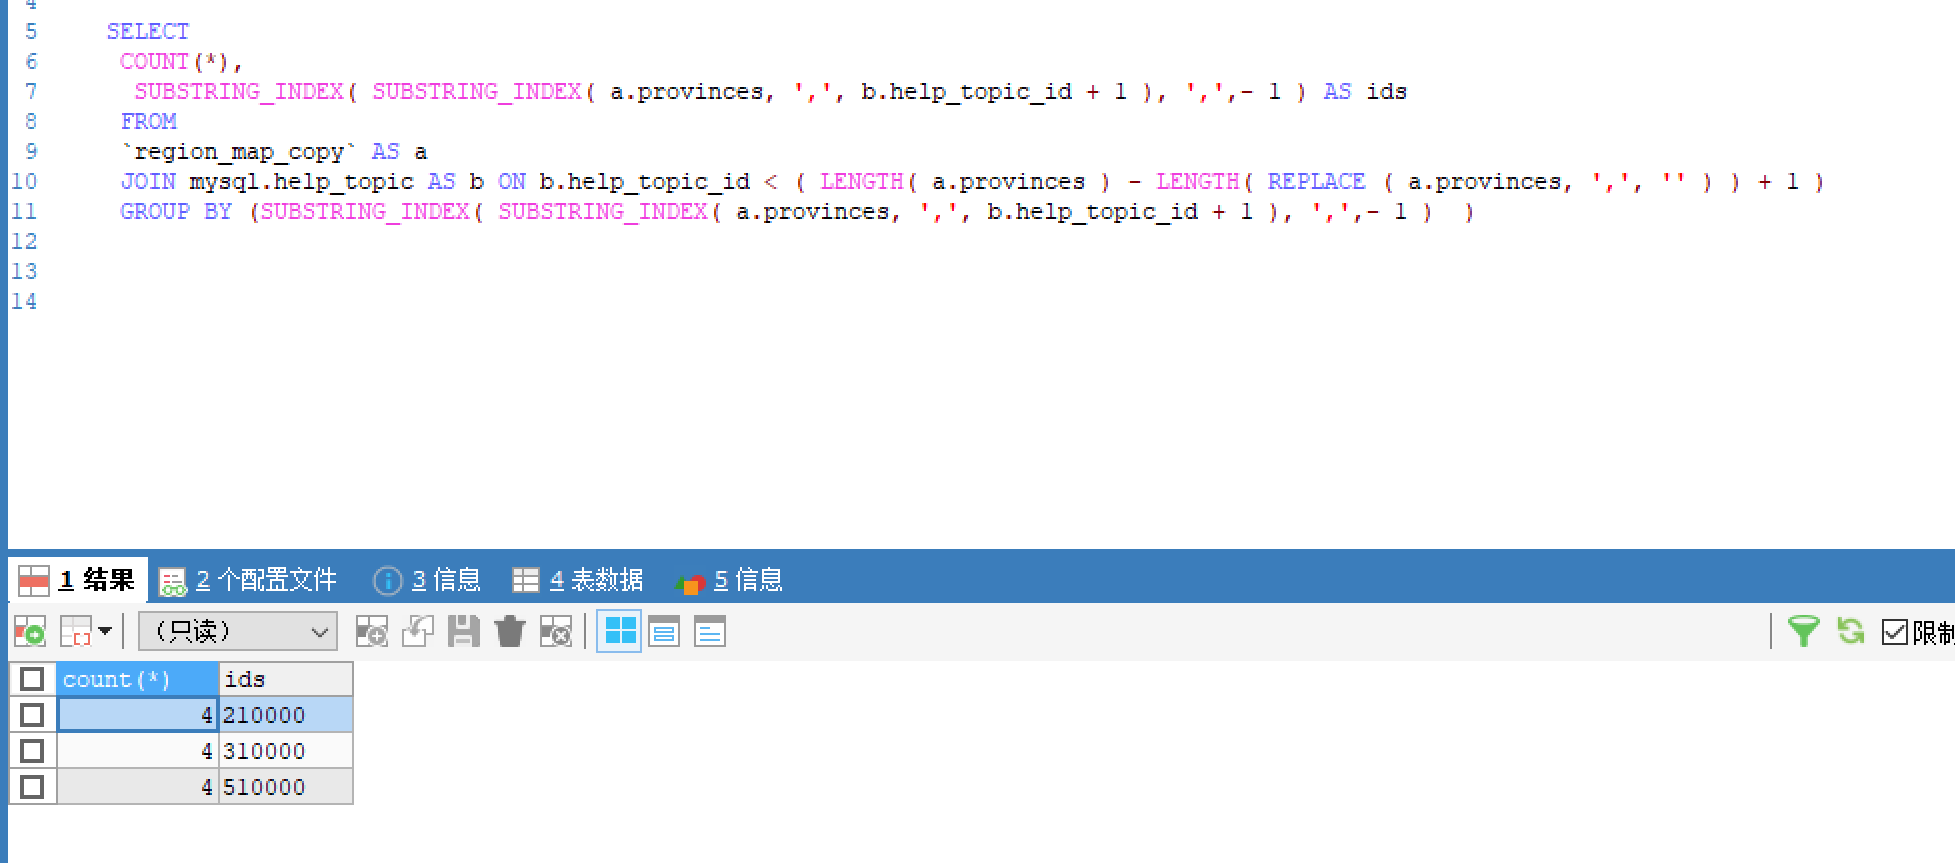The height and width of the screenshot is (863, 1955).
Task: Click the JOIN keyword on line 10
Action: click(x=148, y=182)
